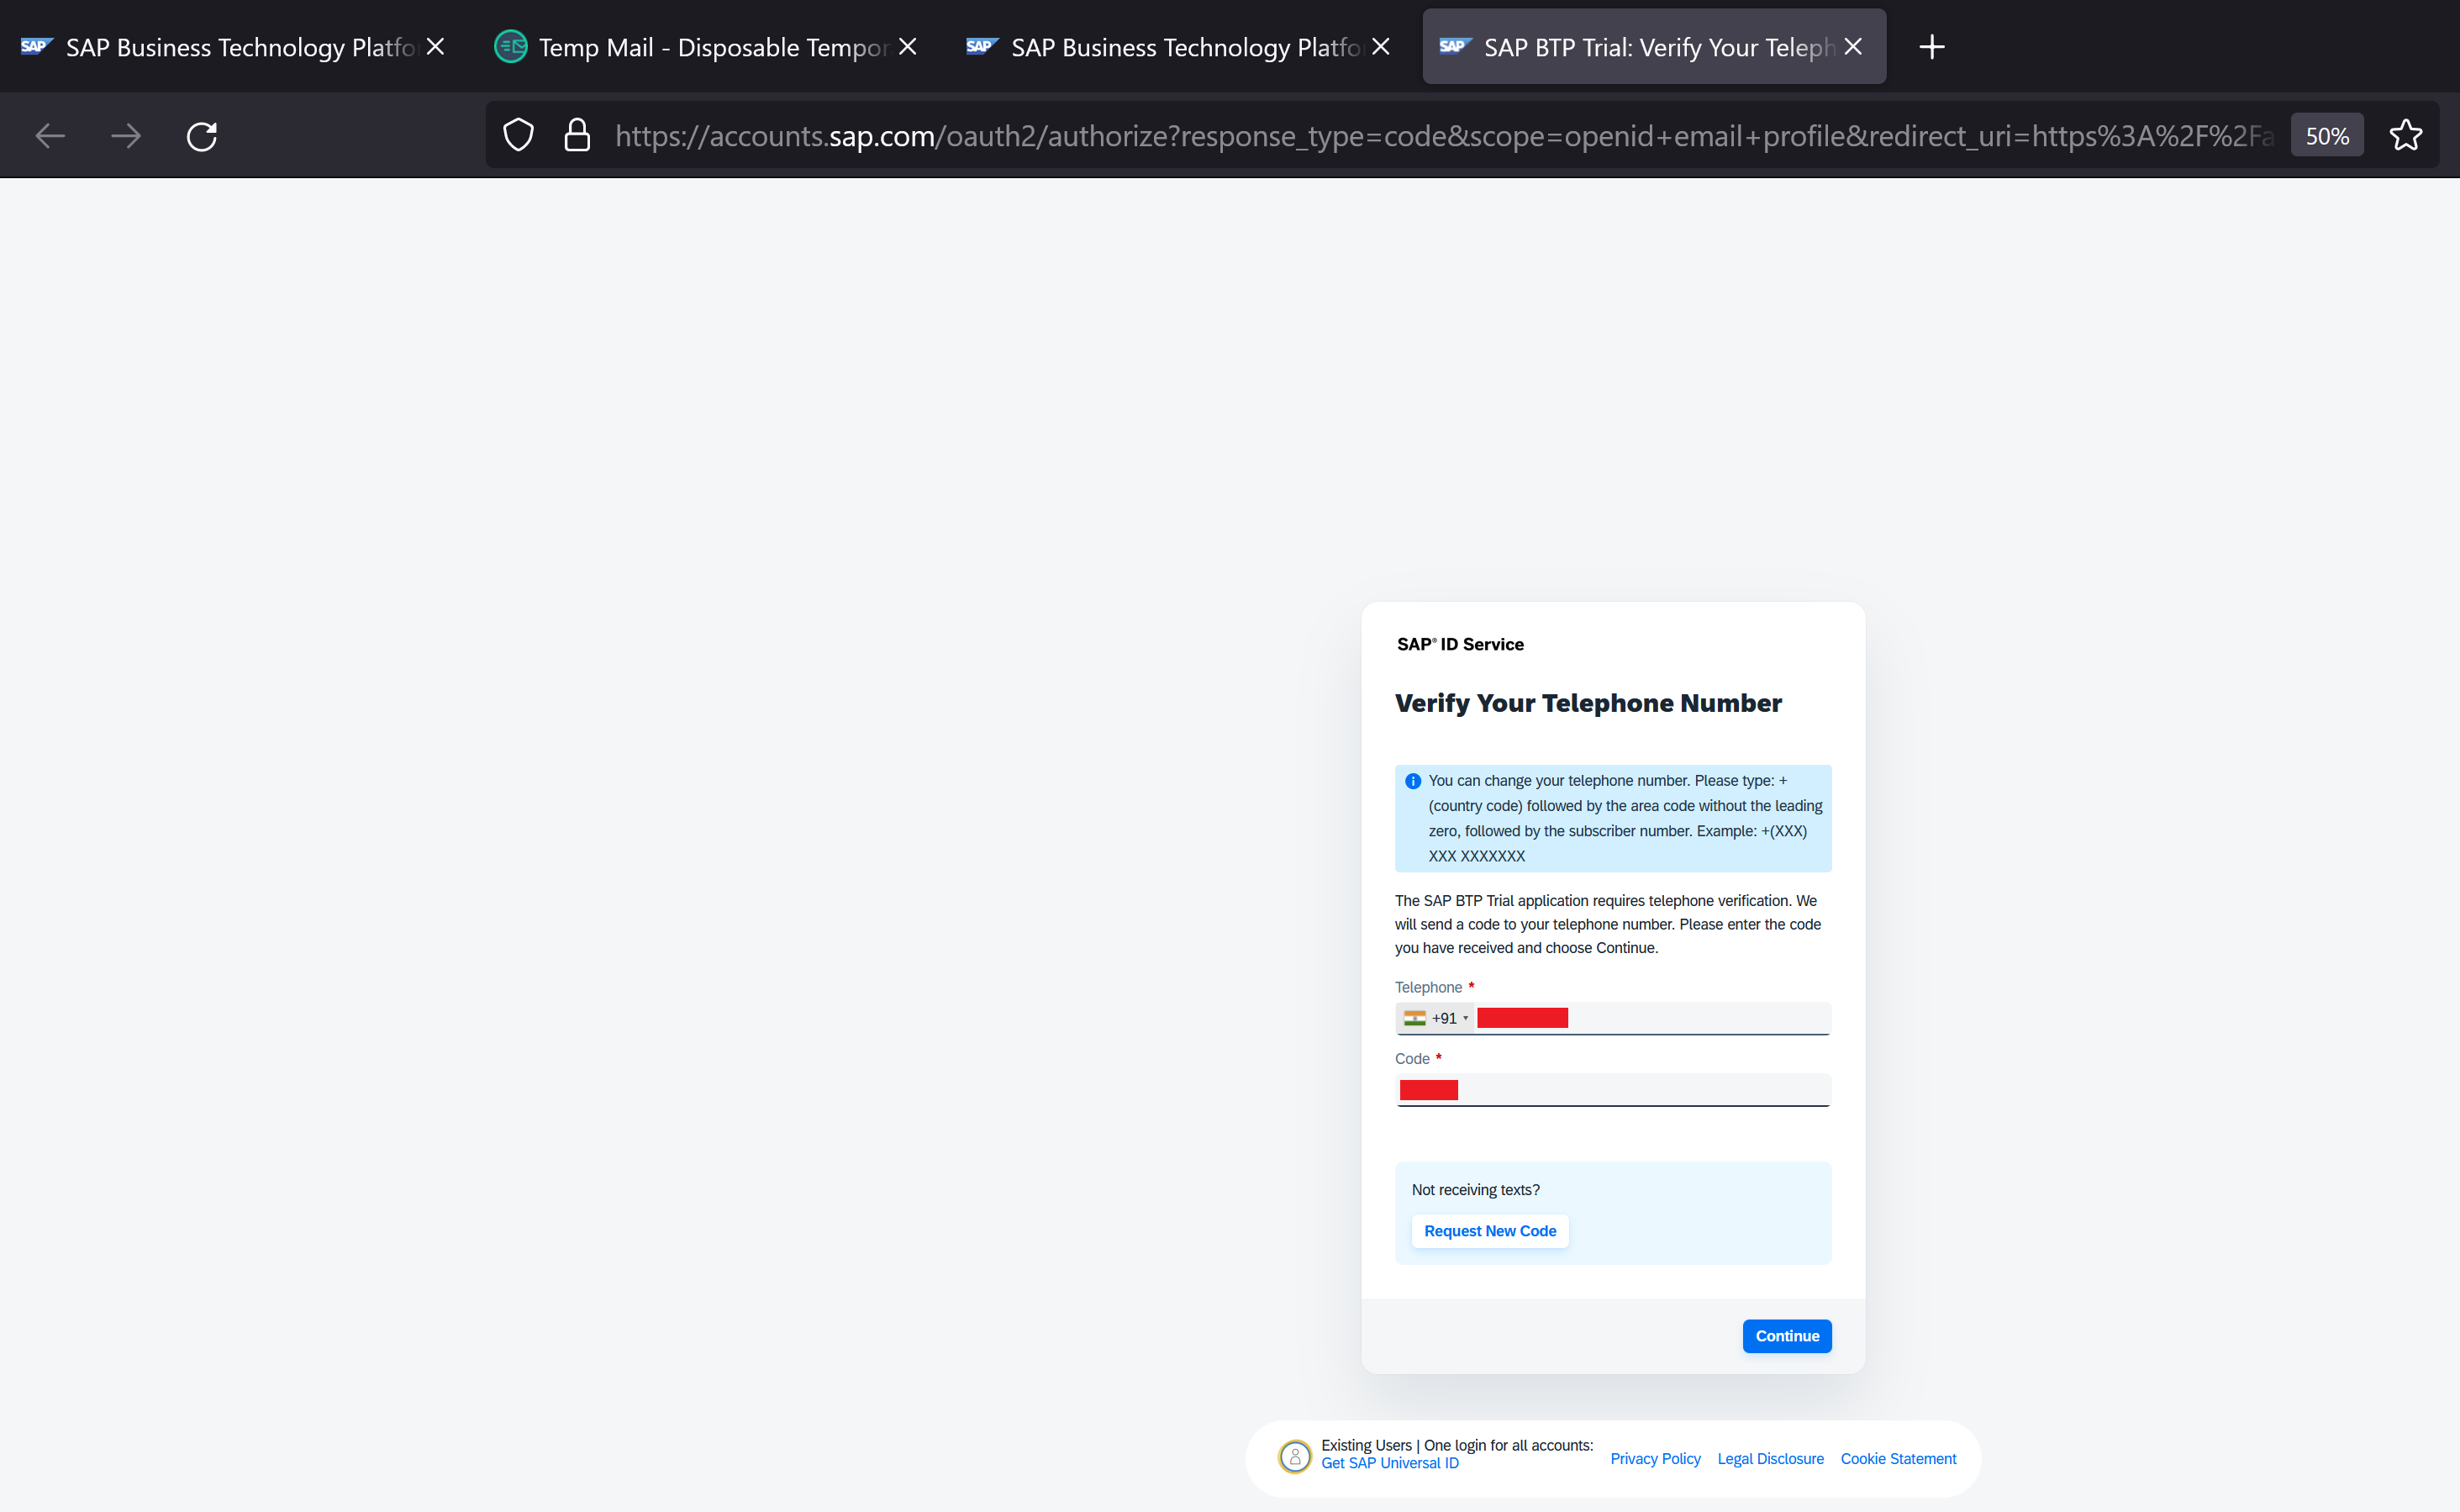Bookmark this page with star icon
This screenshot has height=1512, width=2460.
tap(2405, 135)
